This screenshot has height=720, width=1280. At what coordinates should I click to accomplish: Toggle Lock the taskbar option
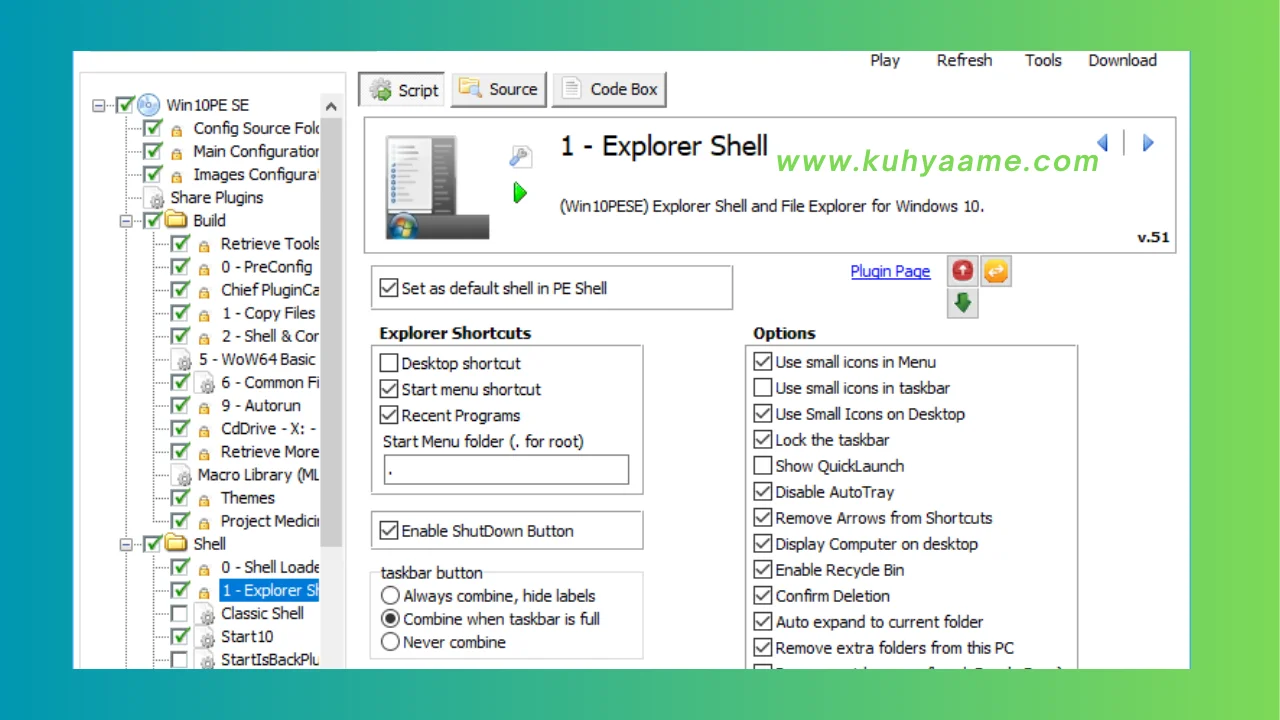[x=763, y=440]
